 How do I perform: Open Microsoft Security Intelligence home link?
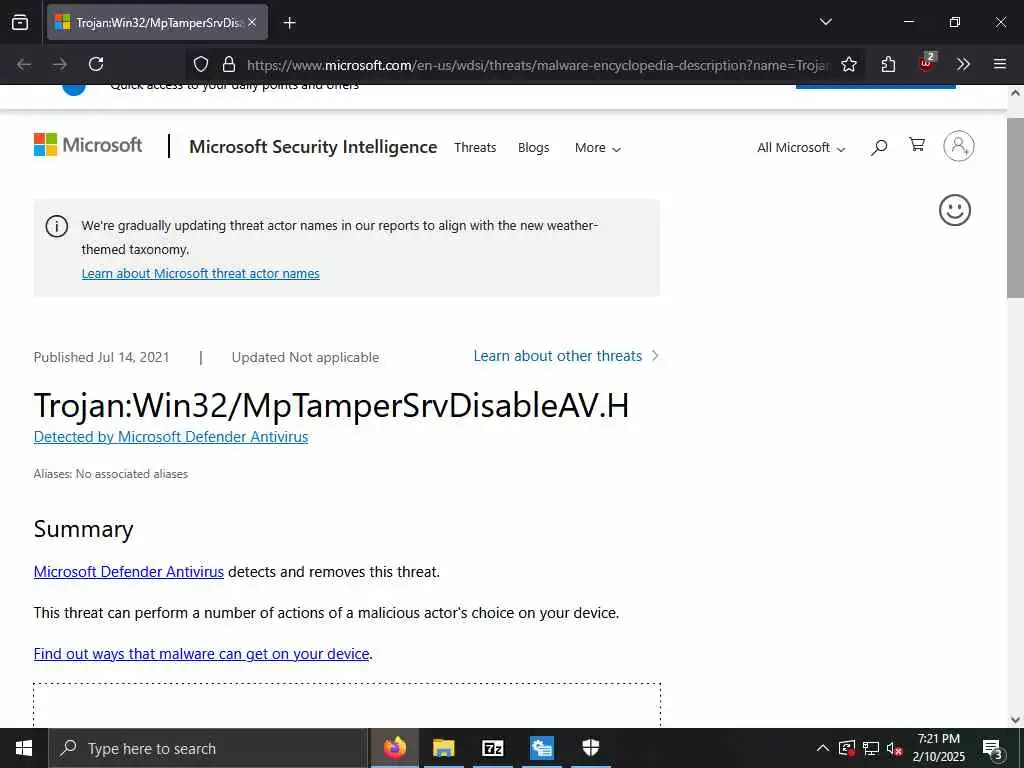click(313, 147)
